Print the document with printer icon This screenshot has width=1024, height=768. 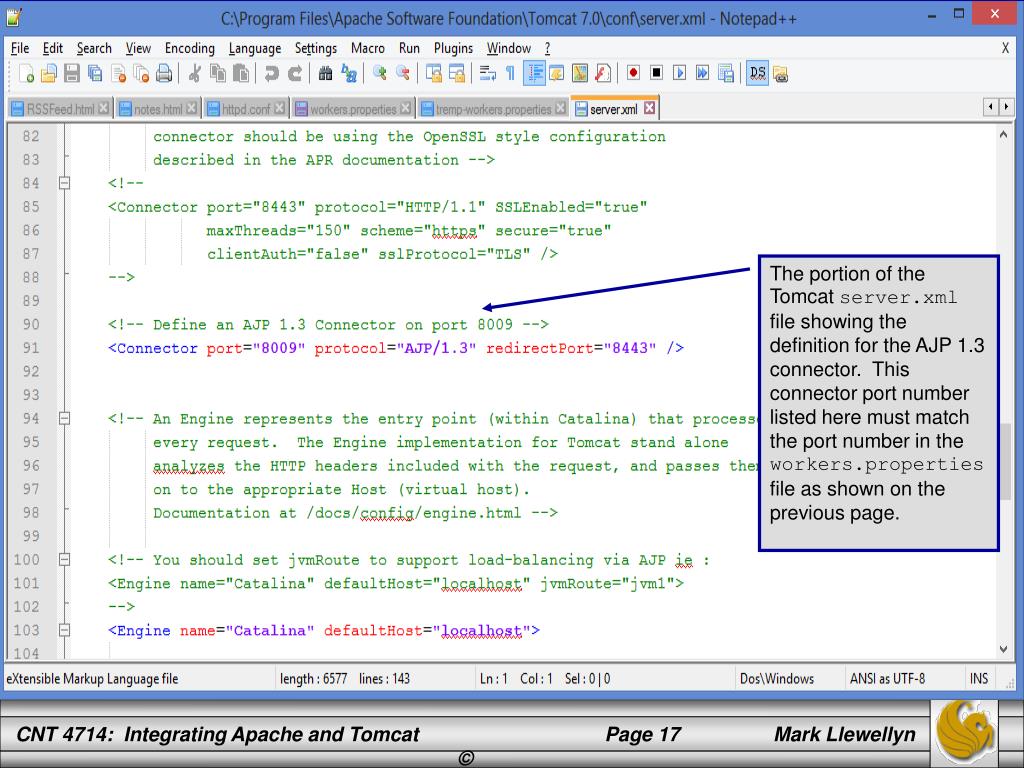165,73
